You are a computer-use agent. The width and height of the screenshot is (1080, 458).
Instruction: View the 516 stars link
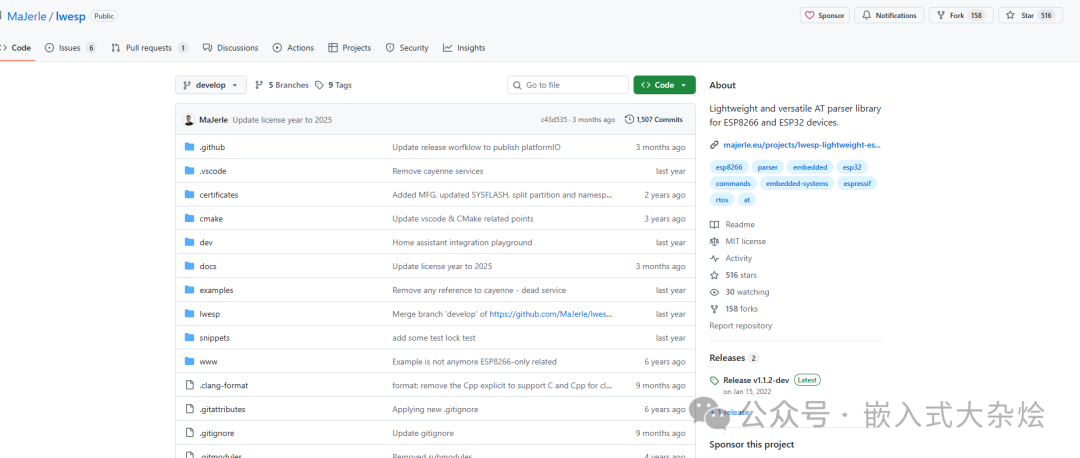coord(734,275)
